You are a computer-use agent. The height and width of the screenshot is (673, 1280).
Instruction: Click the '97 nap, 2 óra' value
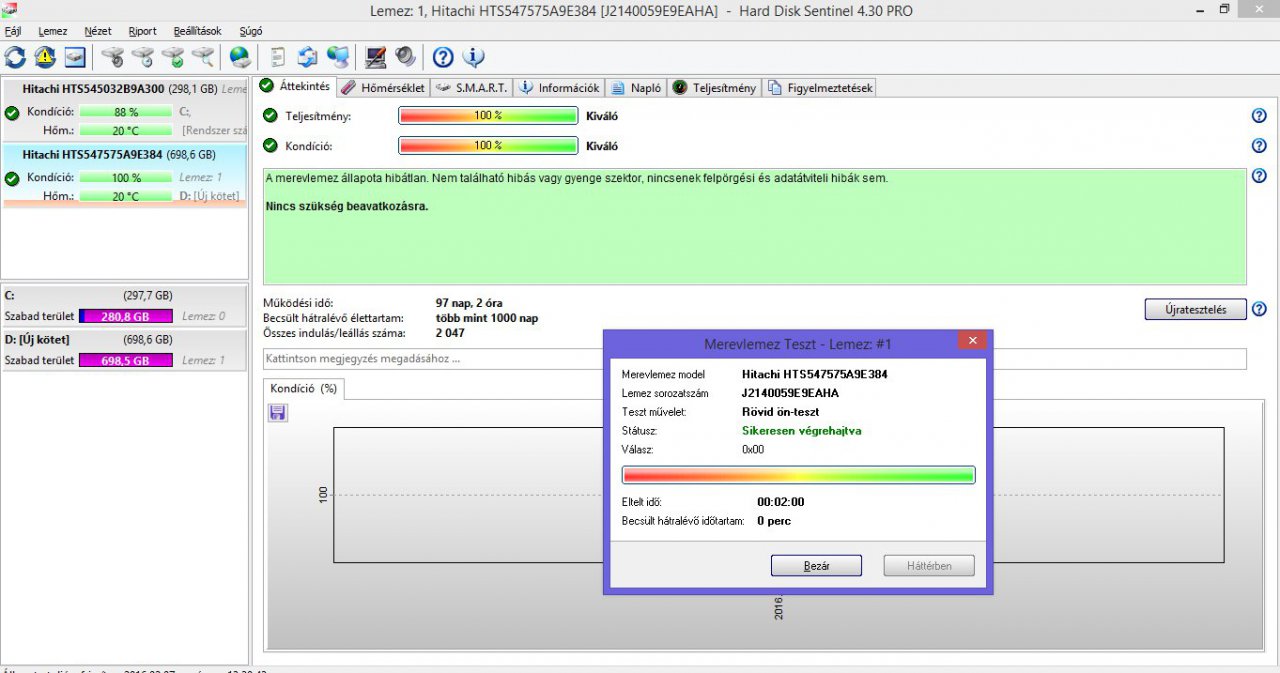tap(470, 303)
